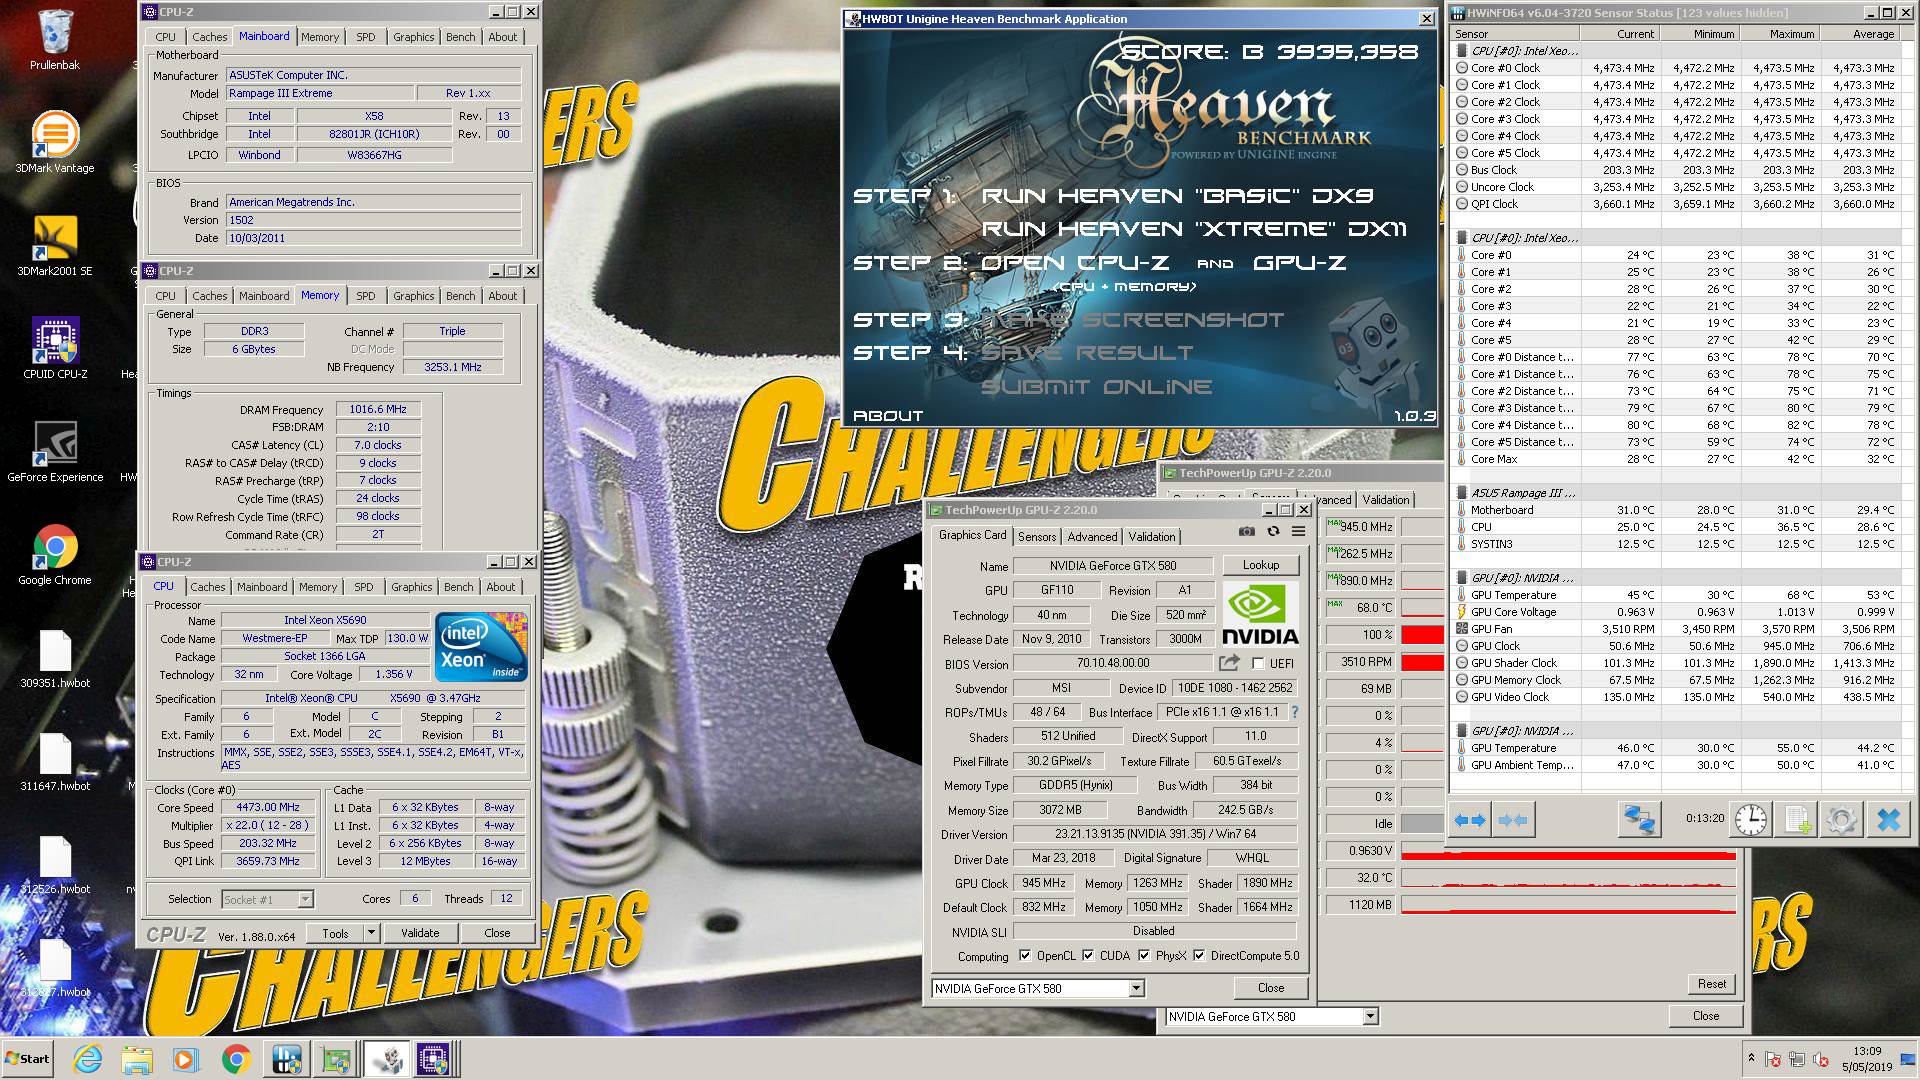
Task: Open Windows Explorer folder on taskbar
Action: point(137,1059)
